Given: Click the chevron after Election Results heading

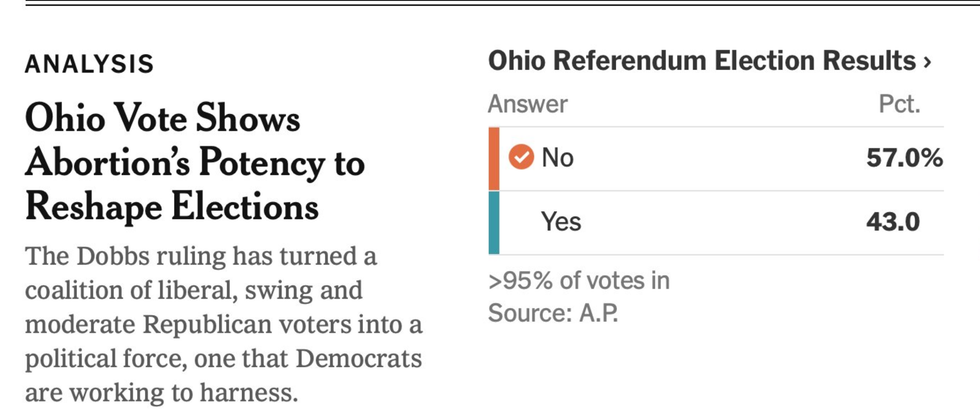Looking at the screenshot, I should pos(927,62).
